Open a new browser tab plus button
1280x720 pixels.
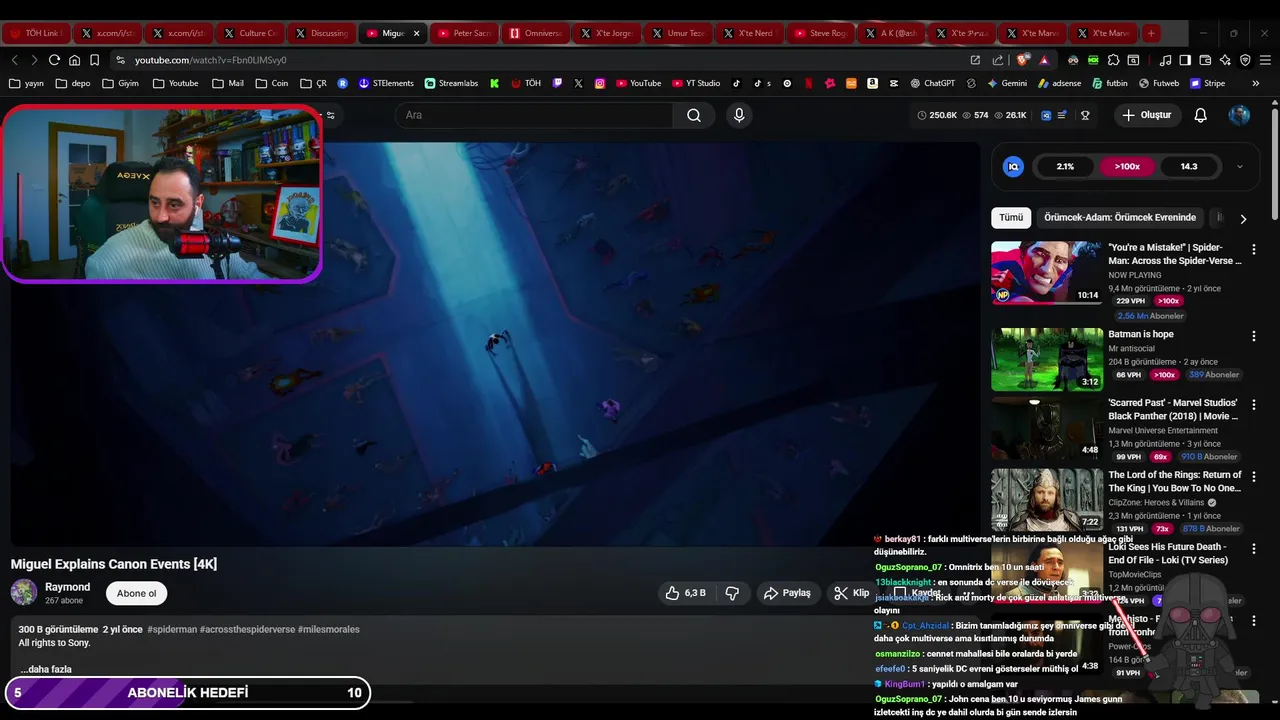point(1151,33)
